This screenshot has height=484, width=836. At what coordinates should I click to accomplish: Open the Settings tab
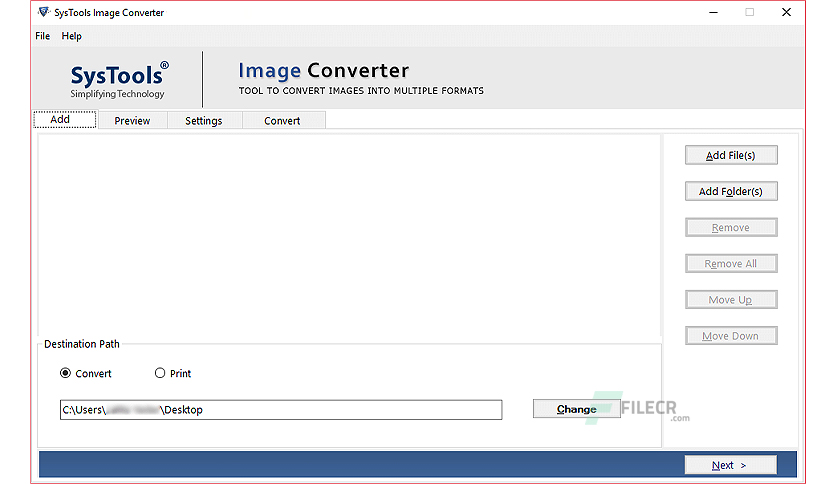[x=204, y=121]
